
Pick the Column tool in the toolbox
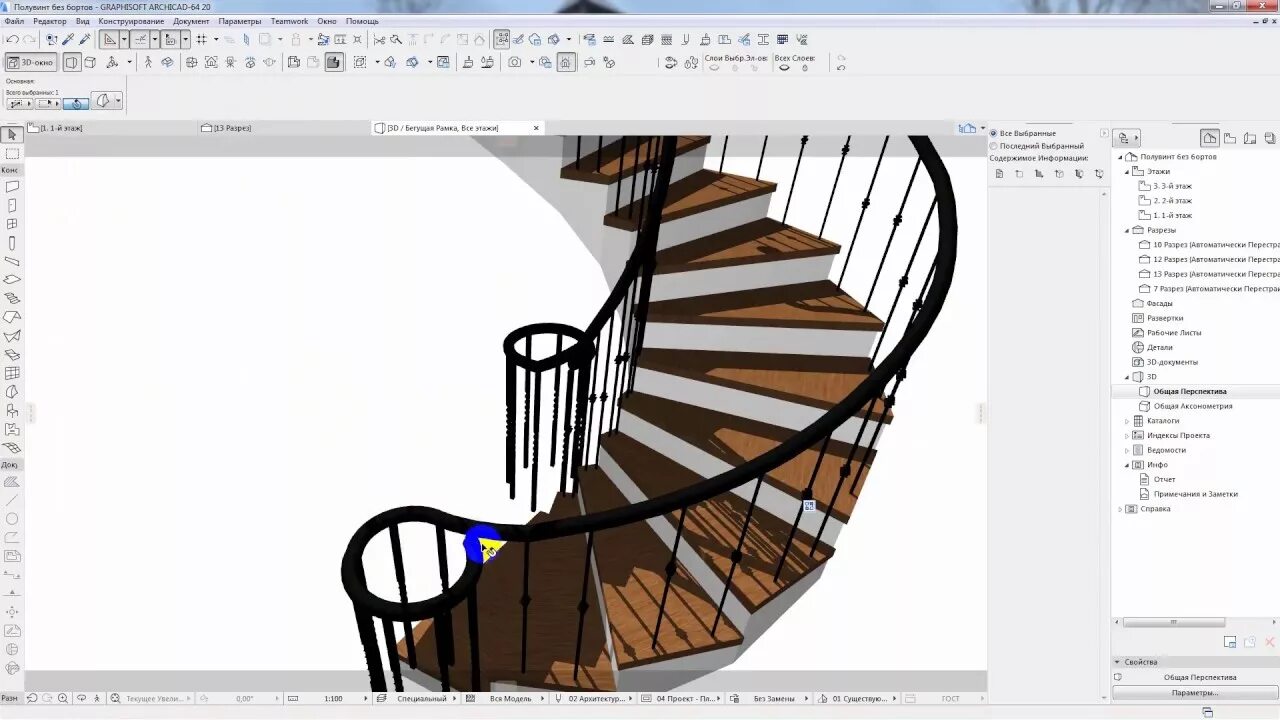point(12,243)
